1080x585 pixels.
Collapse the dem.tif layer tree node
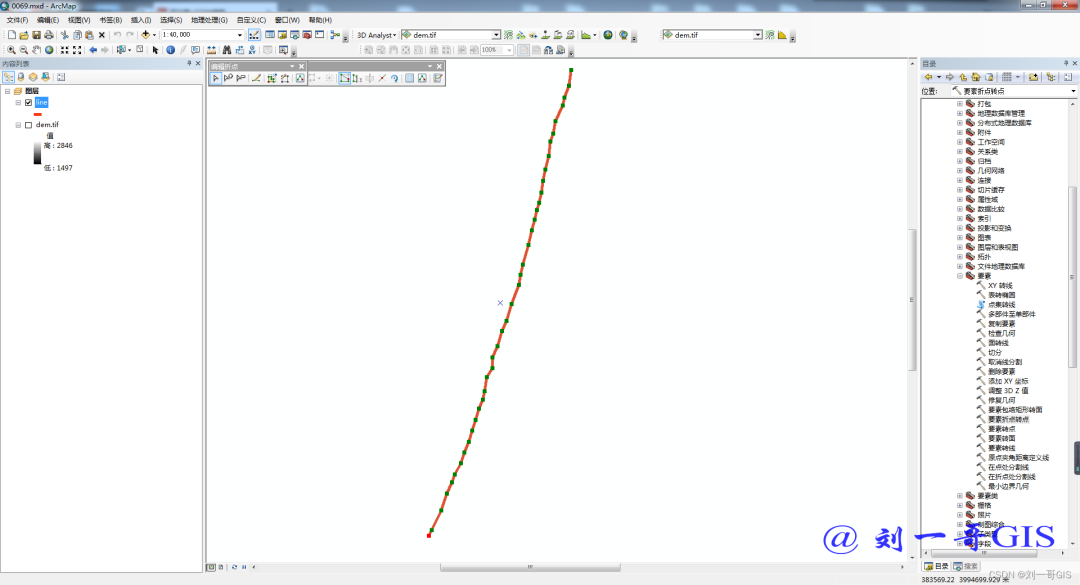point(19,125)
